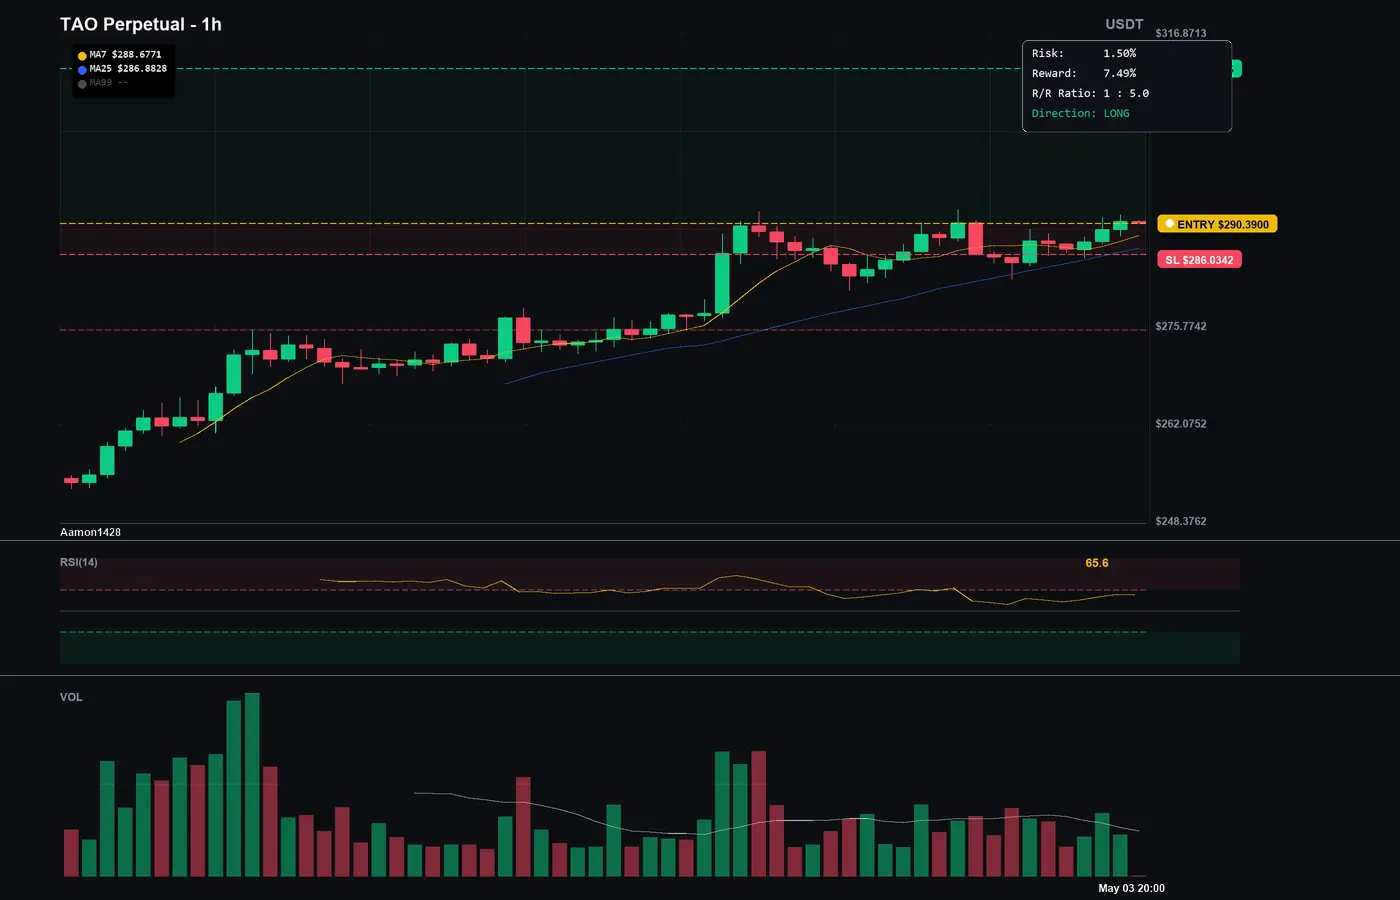1400x900 pixels.
Task: Click the RSI value 65.6
Action: tap(1097, 563)
